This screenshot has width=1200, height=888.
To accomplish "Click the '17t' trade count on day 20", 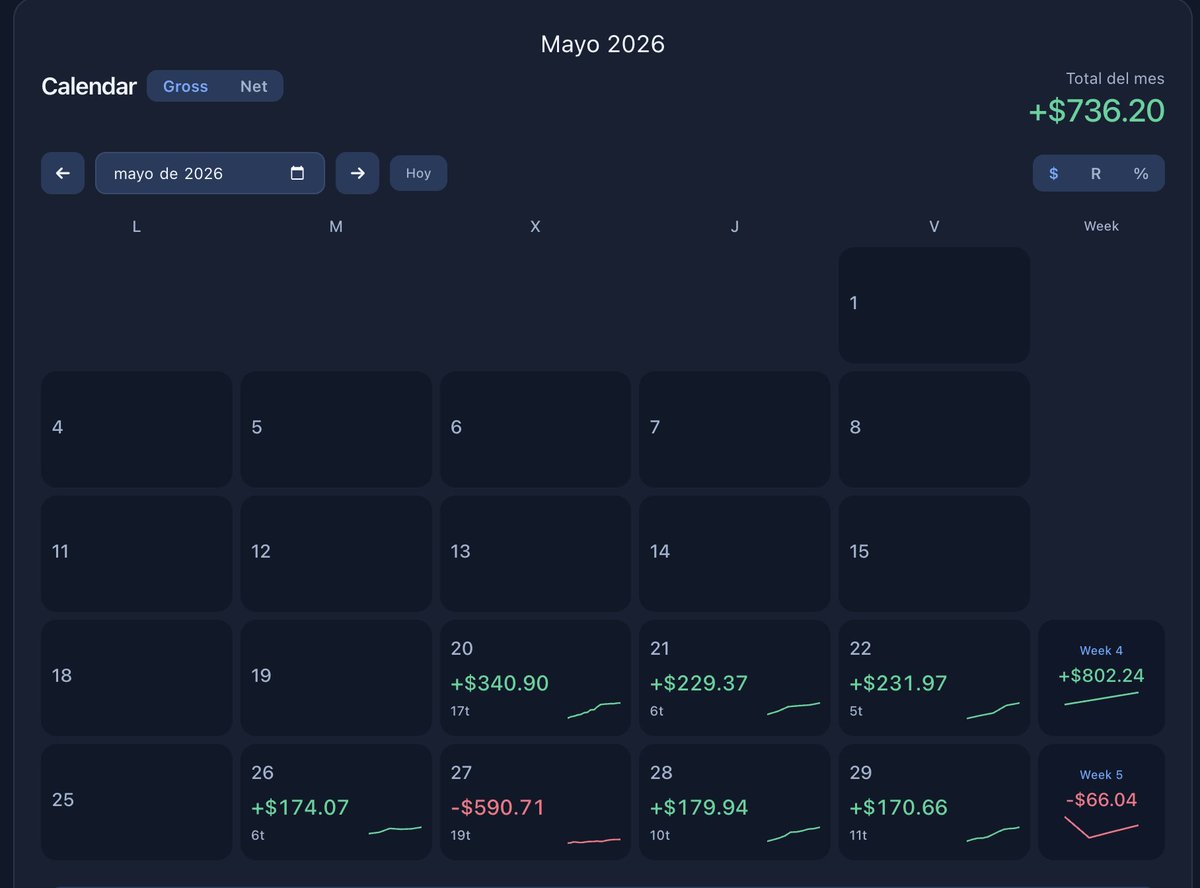I will point(460,711).
